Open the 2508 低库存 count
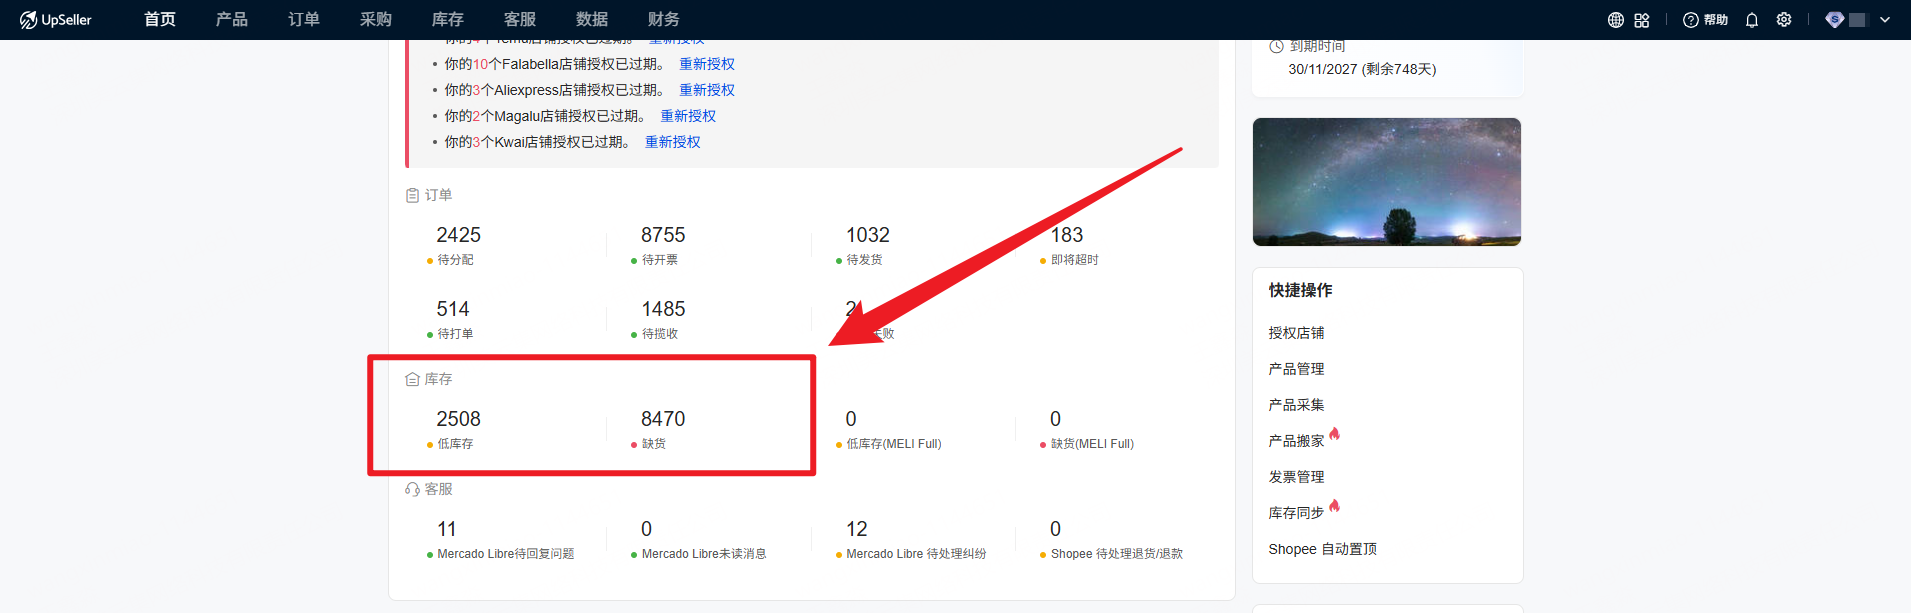1911x613 pixels. [458, 419]
